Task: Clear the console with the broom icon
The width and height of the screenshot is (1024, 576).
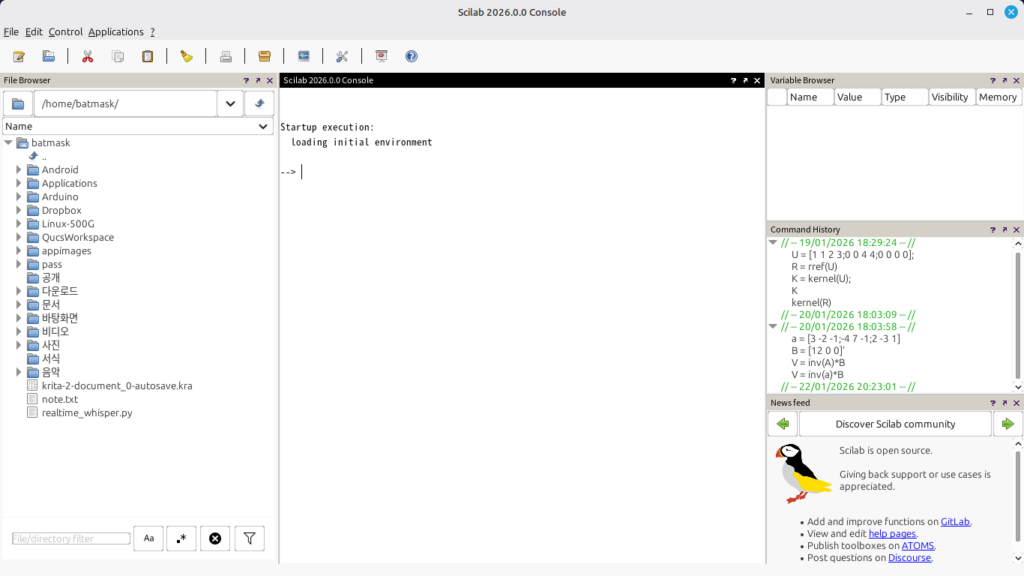Action: pos(186,56)
